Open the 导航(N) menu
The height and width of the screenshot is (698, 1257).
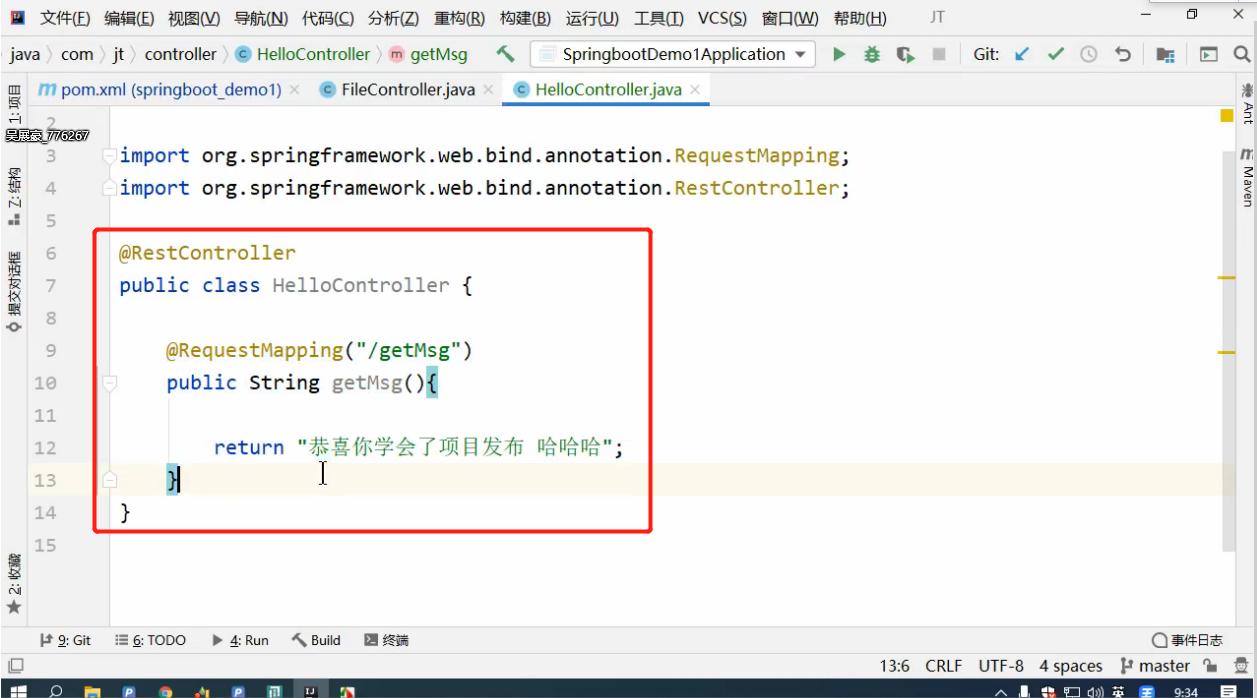coord(261,18)
